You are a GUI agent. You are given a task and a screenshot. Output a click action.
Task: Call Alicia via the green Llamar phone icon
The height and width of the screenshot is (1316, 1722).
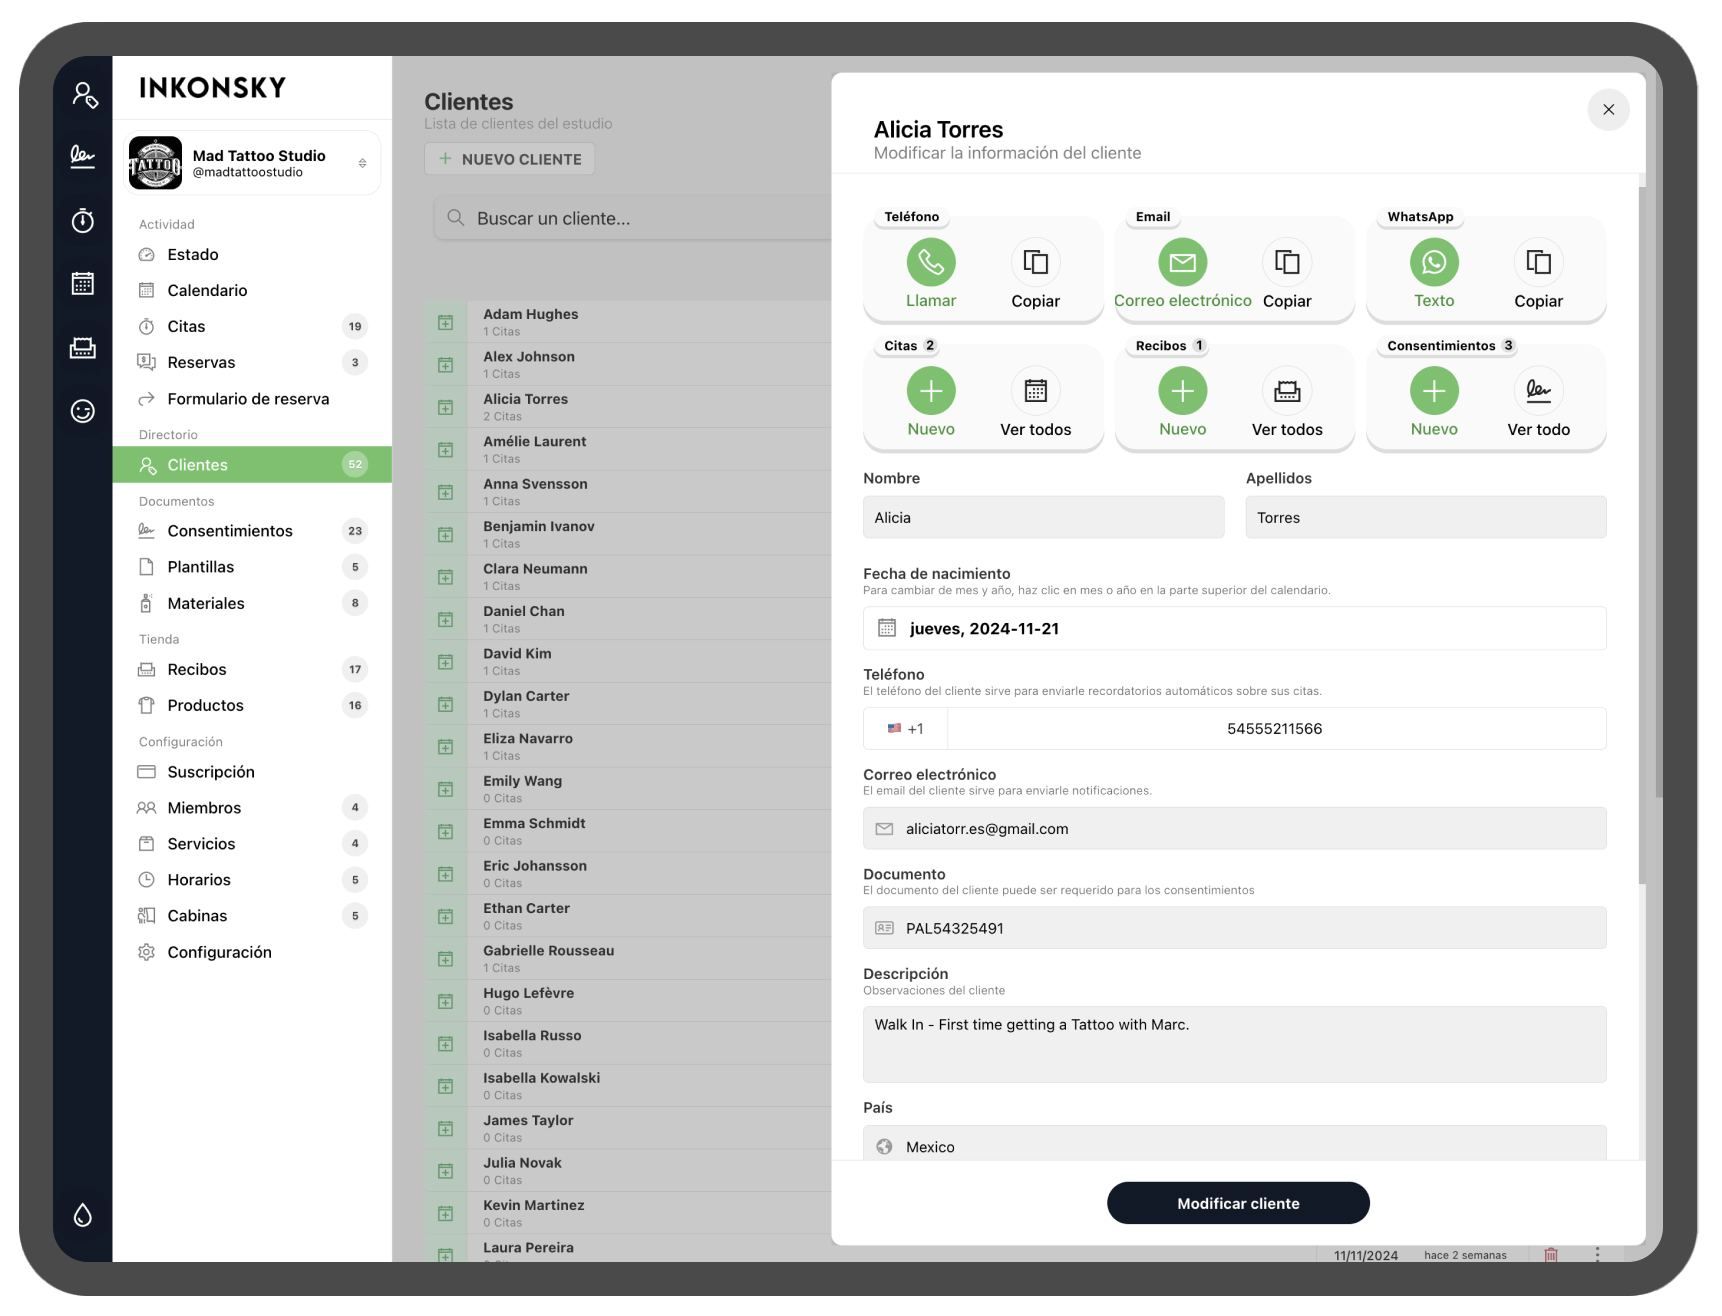(930, 262)
